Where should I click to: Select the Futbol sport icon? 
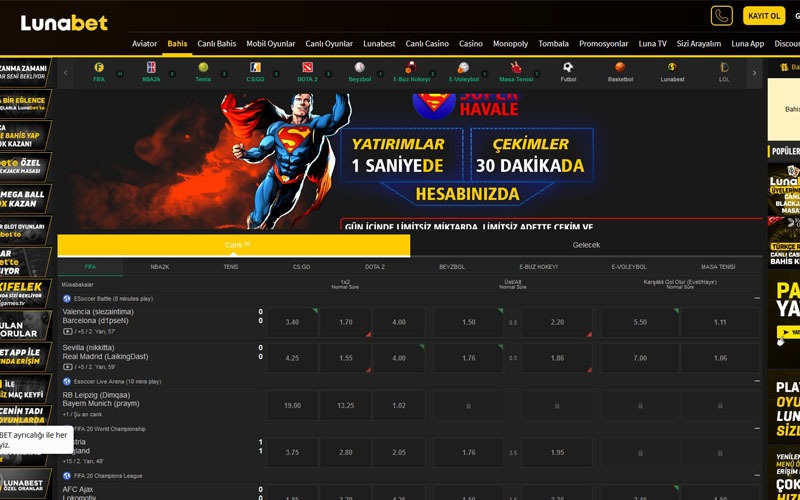(x=568, y=67)
